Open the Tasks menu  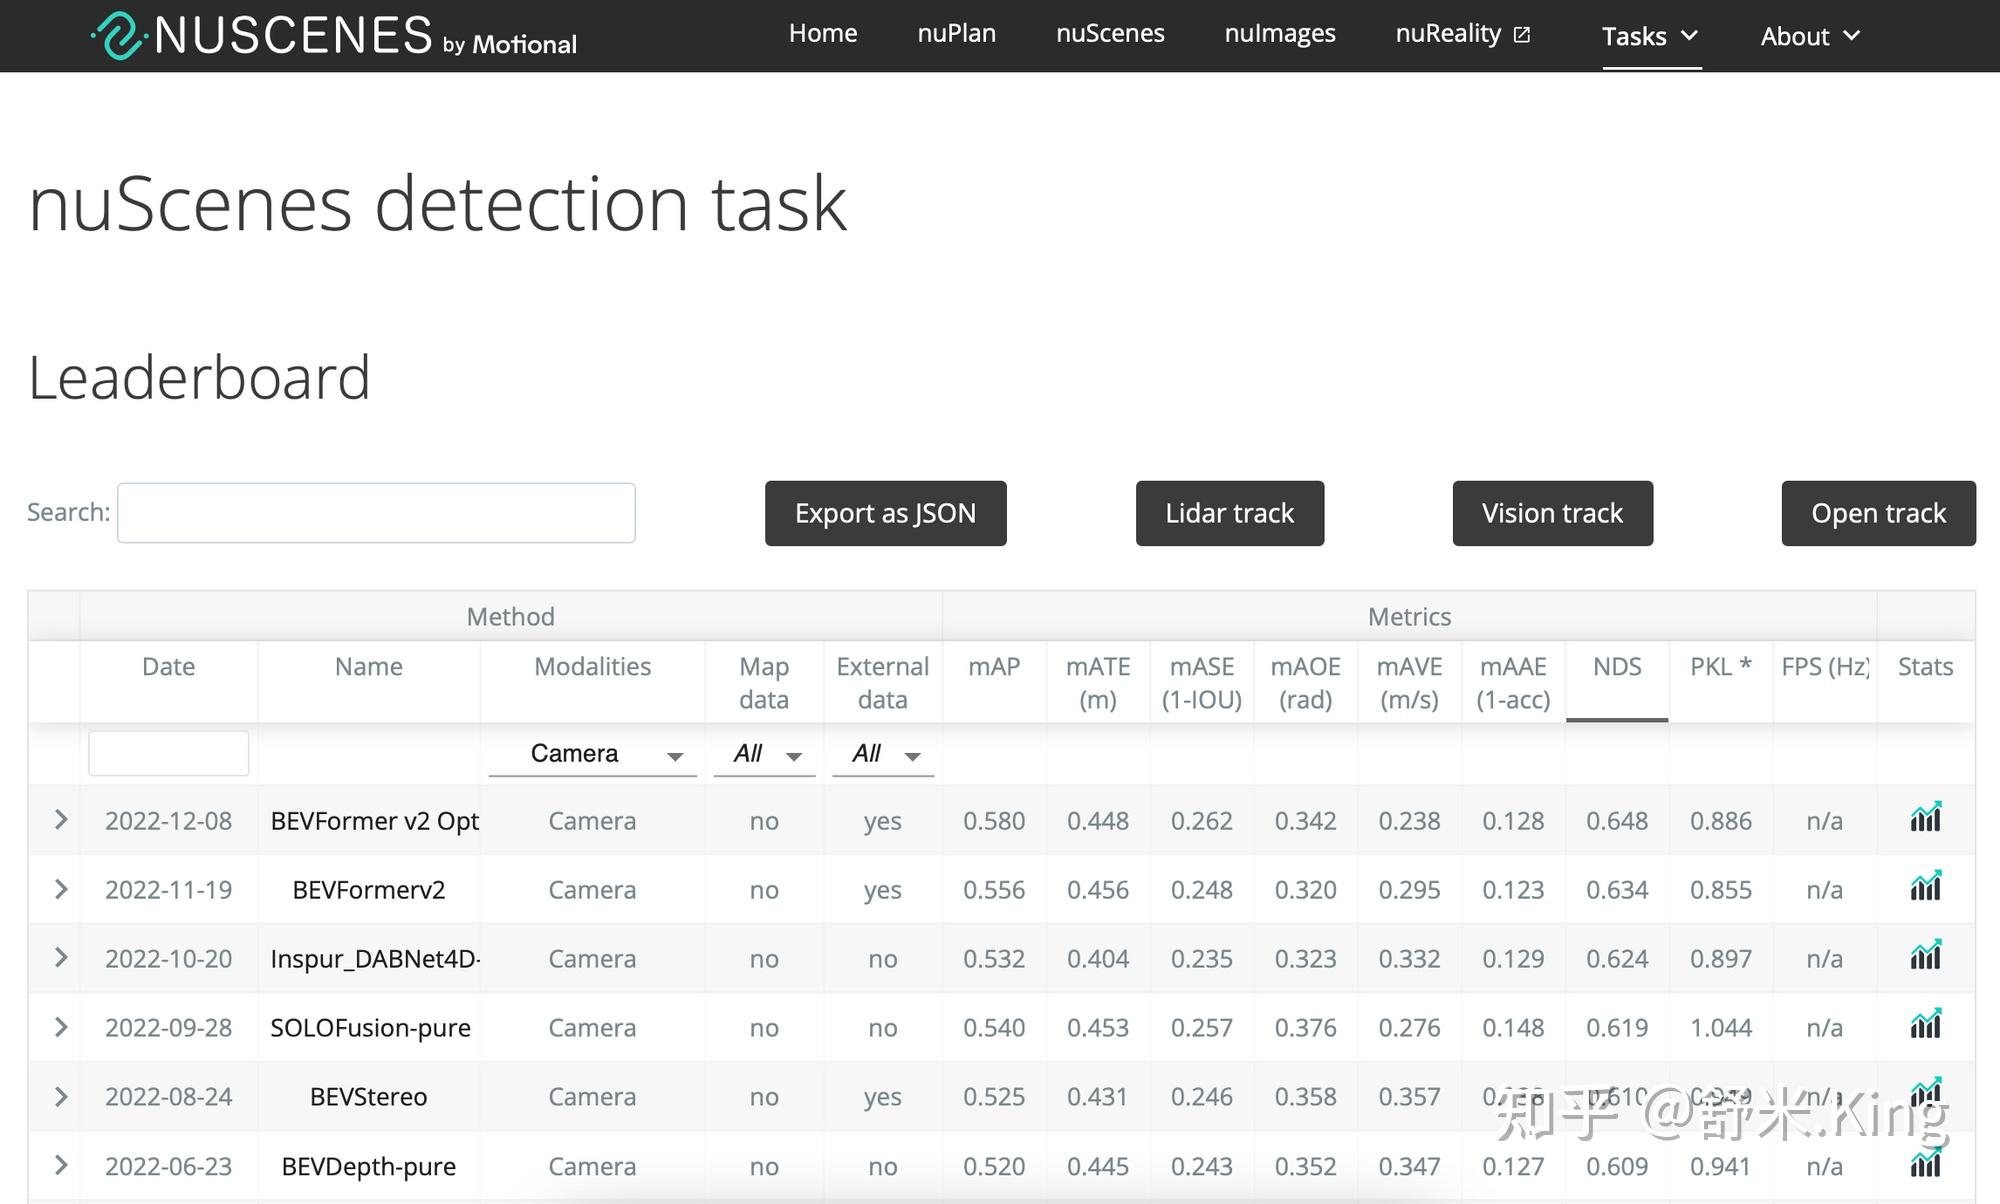point(1650,36)
